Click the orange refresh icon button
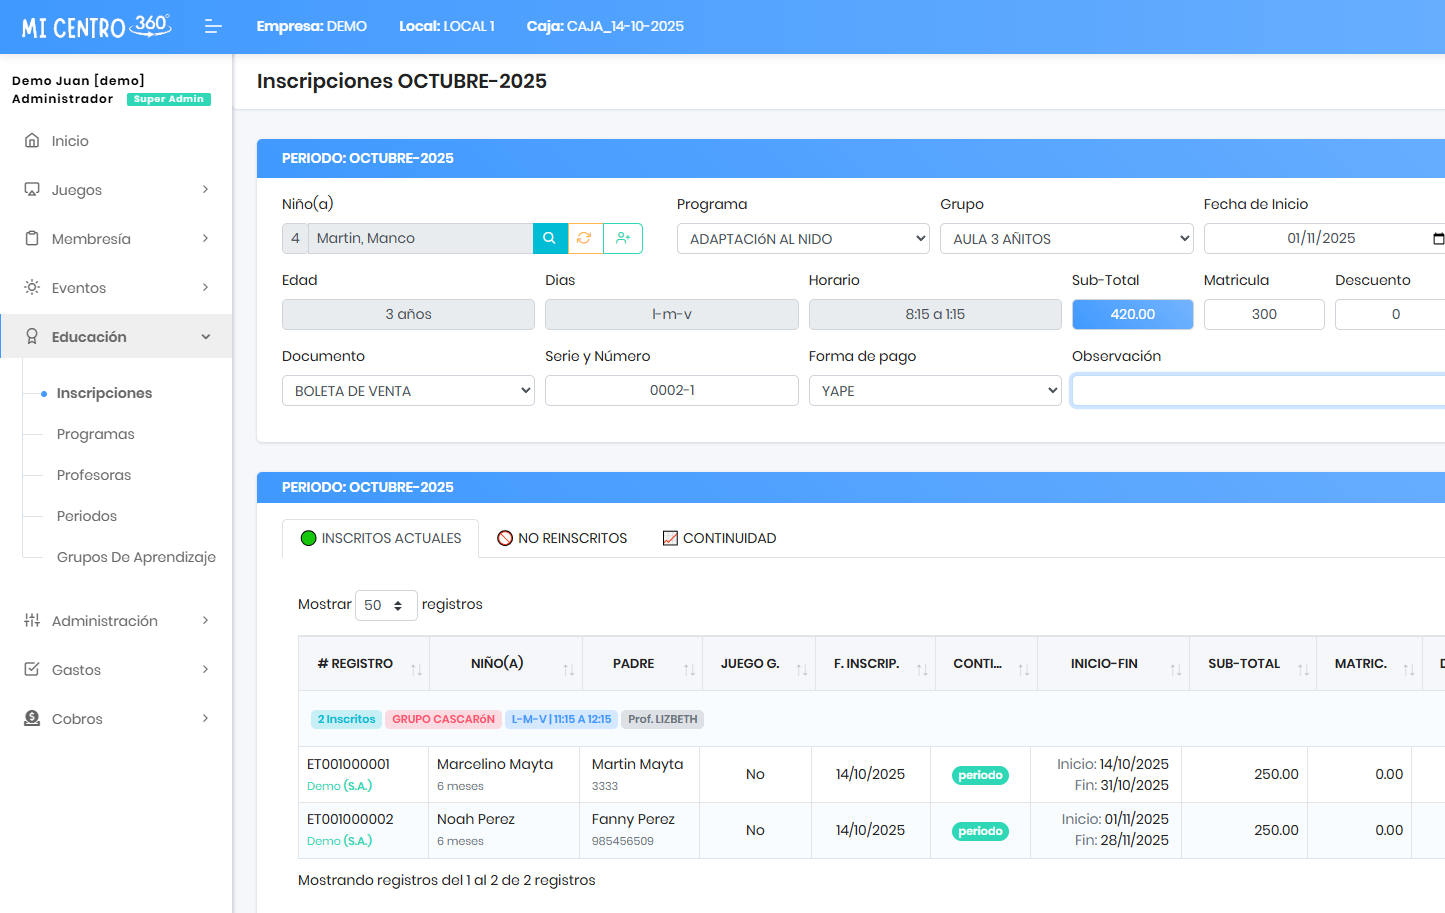 click(585, 238)
